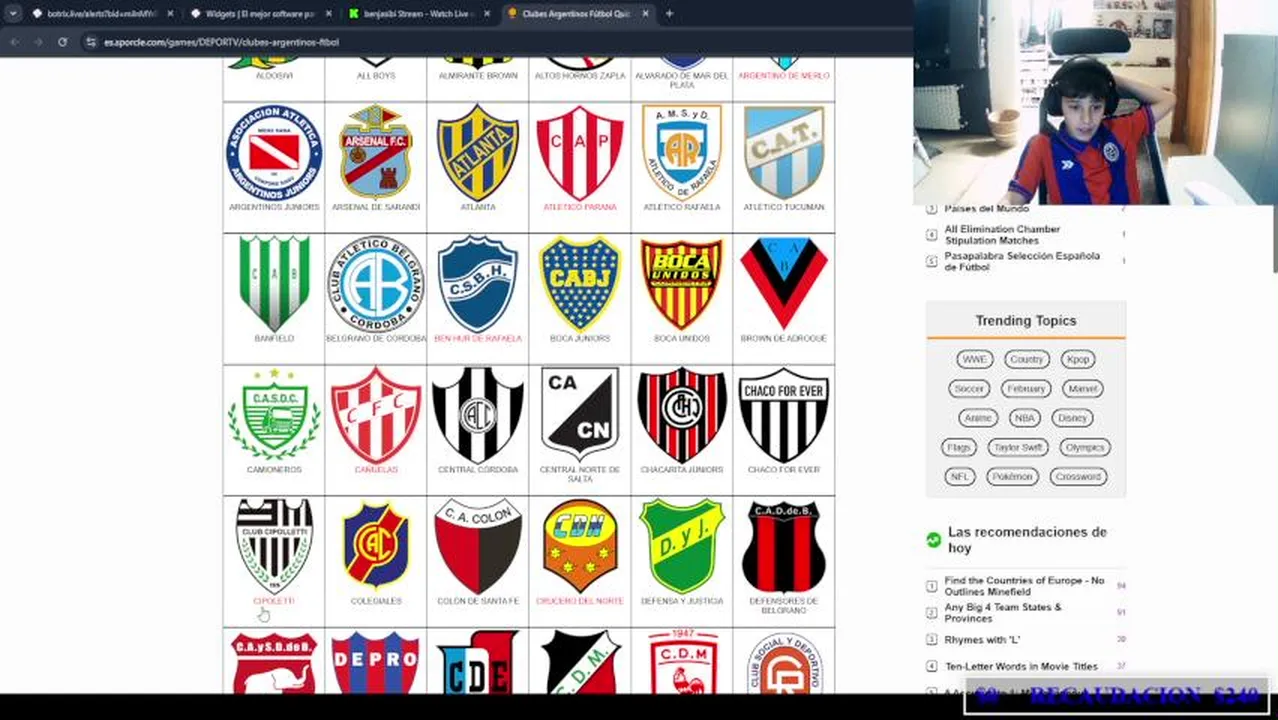Select the Chaco For Ever shield
This screenshot has height=720, width=1278.
(x=784, y=415)
